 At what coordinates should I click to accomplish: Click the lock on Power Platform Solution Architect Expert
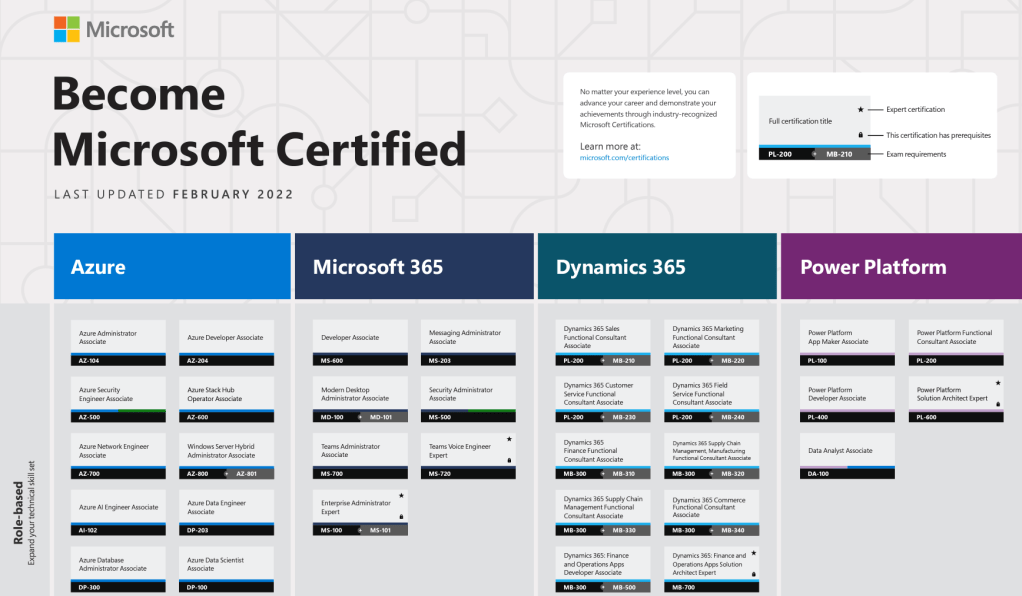[x=998, y=404]
